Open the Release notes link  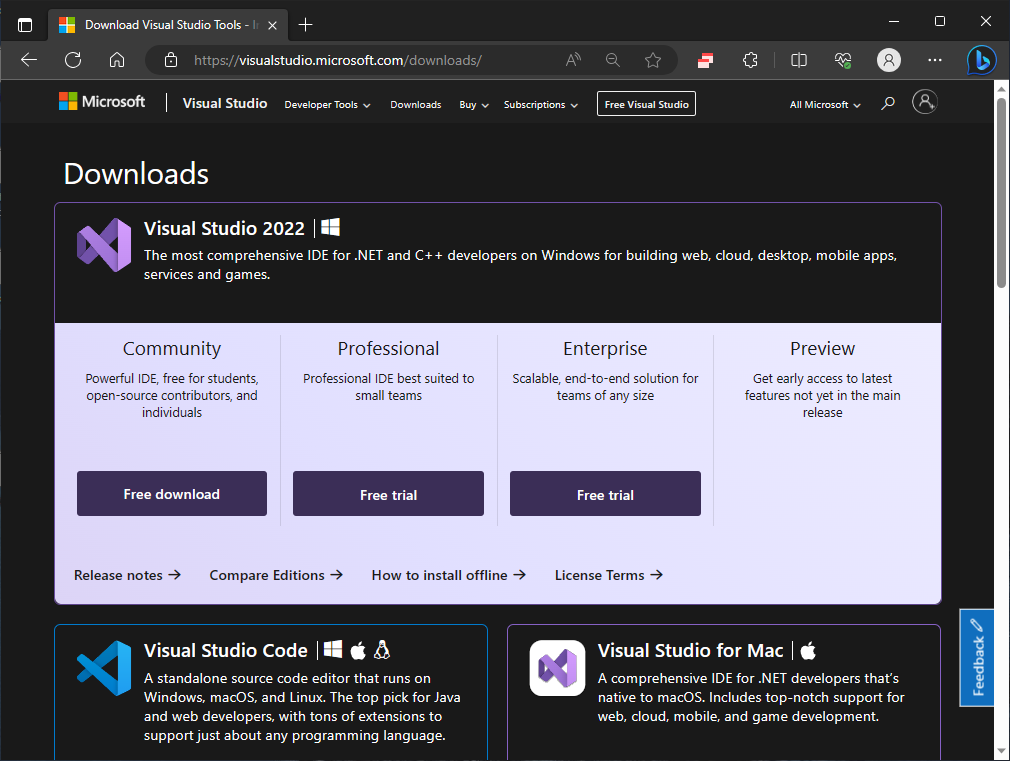[x=128, y=575]
